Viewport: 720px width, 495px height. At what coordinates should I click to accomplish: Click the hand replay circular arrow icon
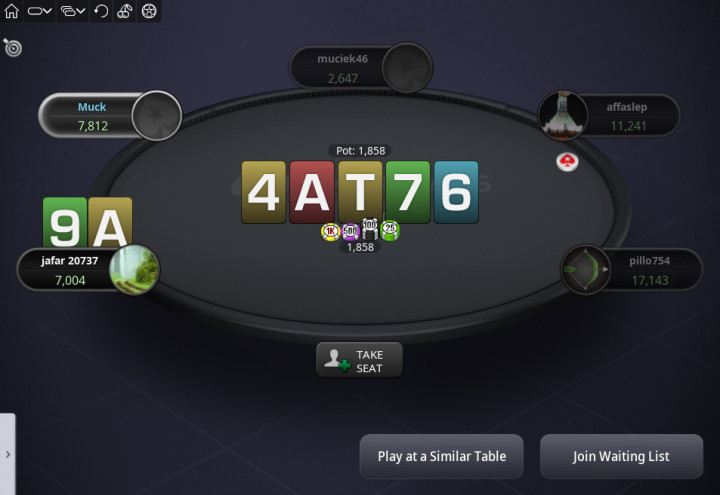101,11
